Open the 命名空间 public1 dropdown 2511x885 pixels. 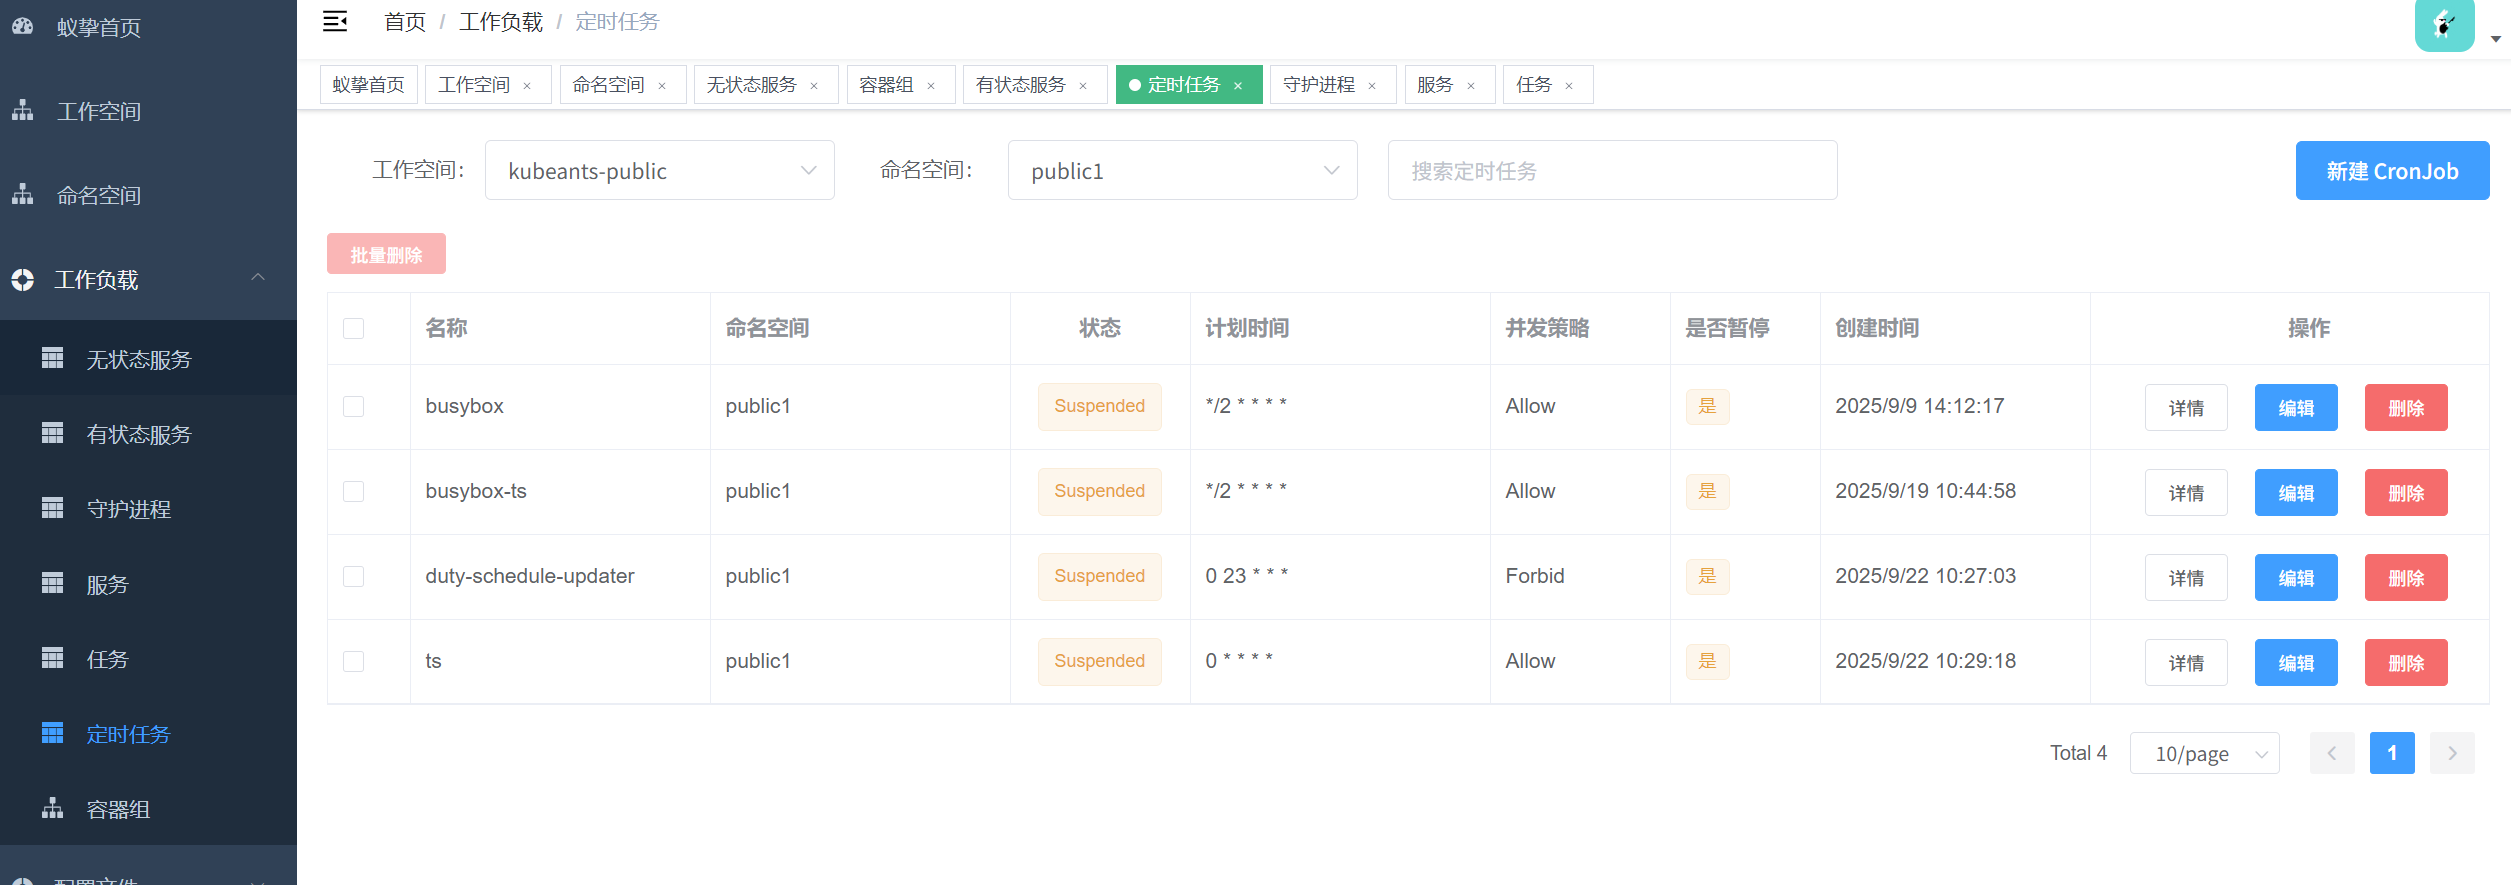tap(1182, 171)
